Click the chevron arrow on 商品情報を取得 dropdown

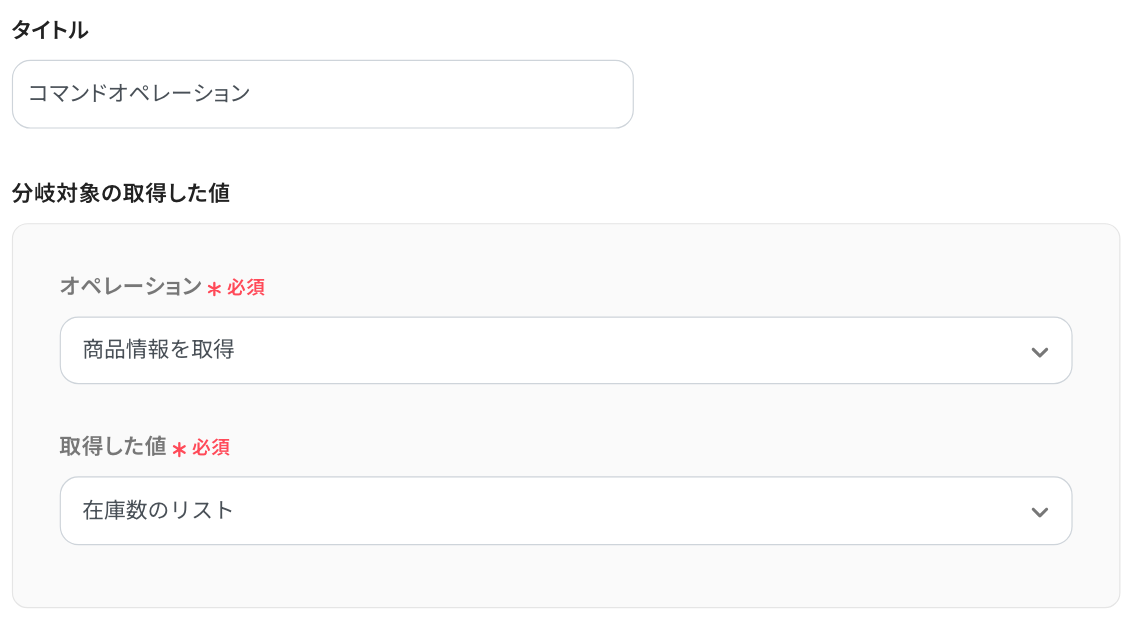[1039, 352]
